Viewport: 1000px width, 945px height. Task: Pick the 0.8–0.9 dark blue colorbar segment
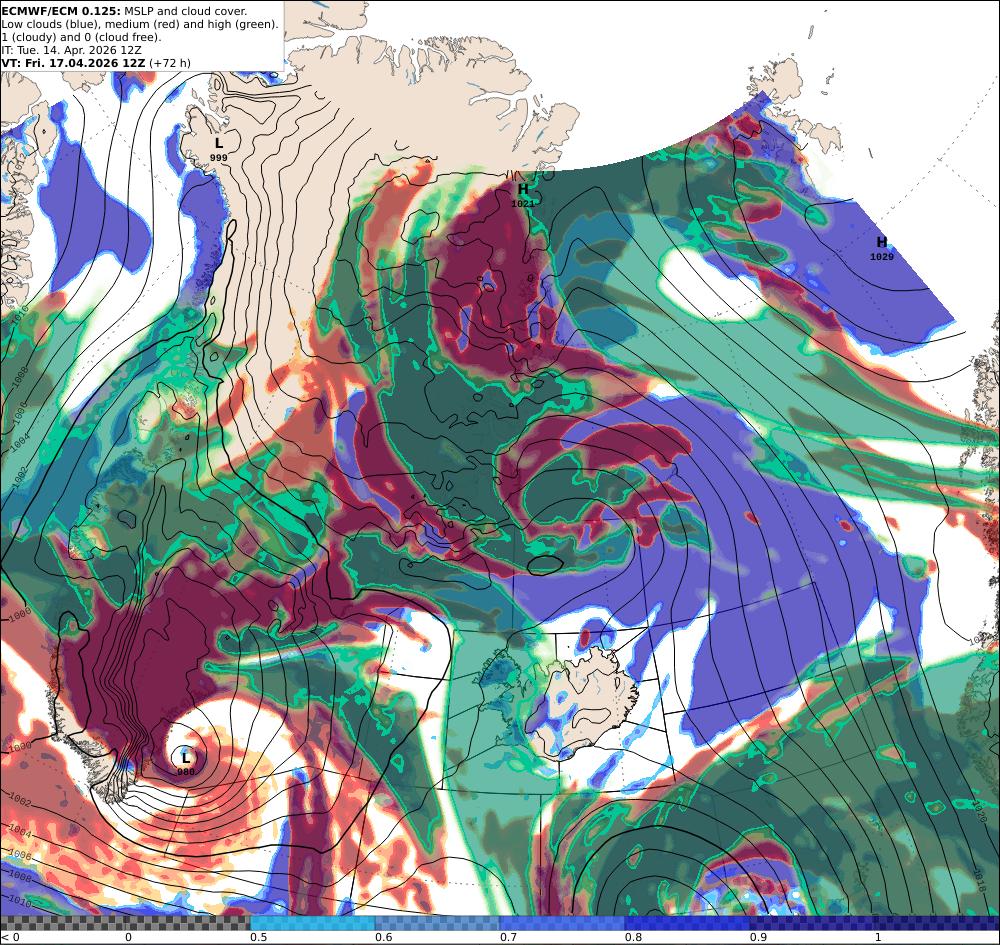[687, 923]
